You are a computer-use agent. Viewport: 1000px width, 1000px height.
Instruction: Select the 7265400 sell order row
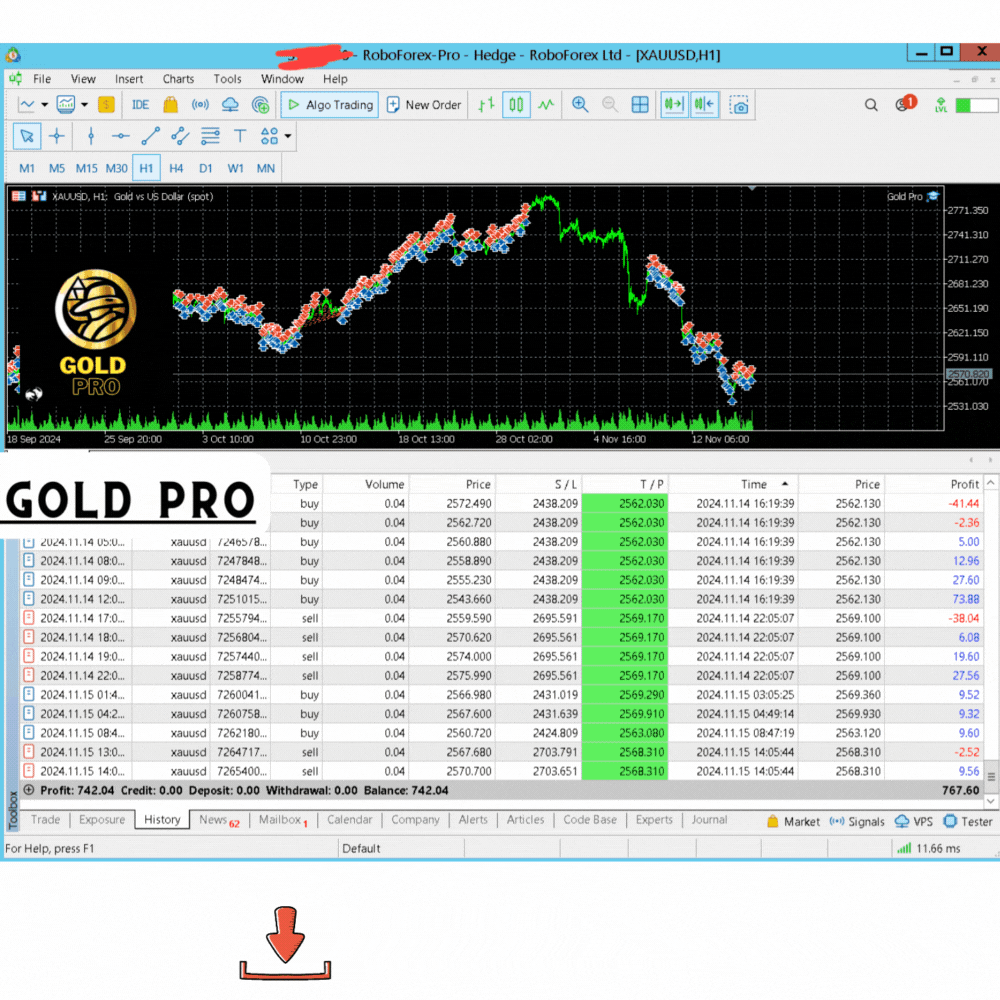501,771
